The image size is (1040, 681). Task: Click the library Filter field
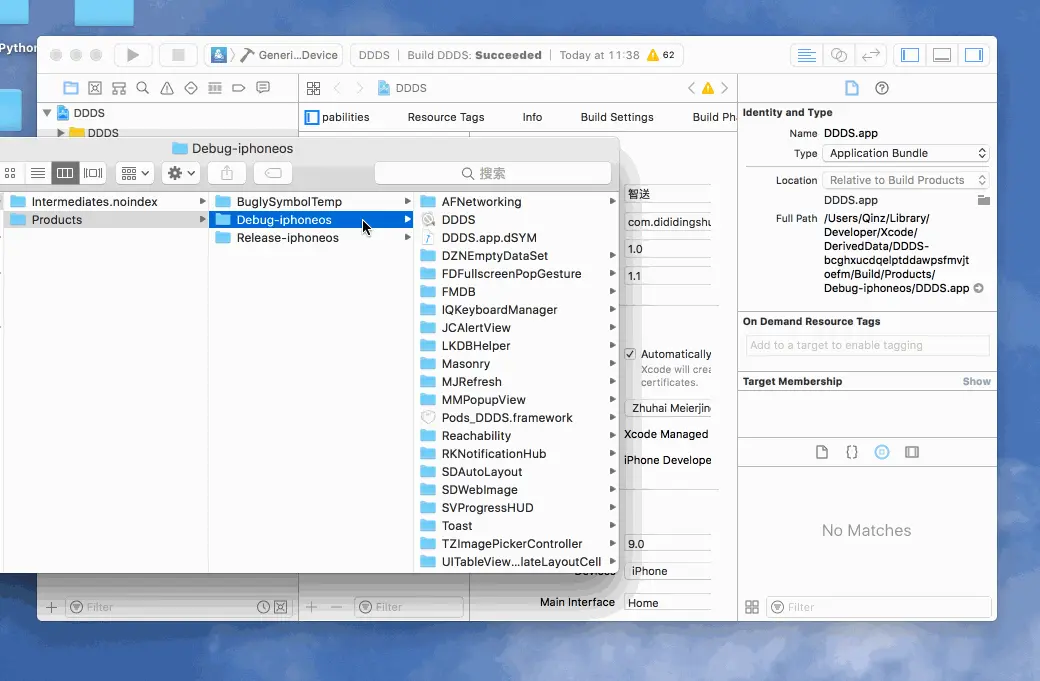pyautogui.click(x=879, y=607)
